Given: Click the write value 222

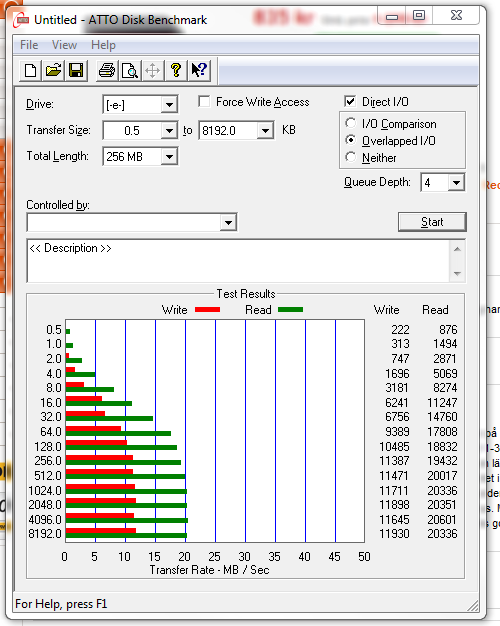Looking at the screenshot, I should [400, 330].
